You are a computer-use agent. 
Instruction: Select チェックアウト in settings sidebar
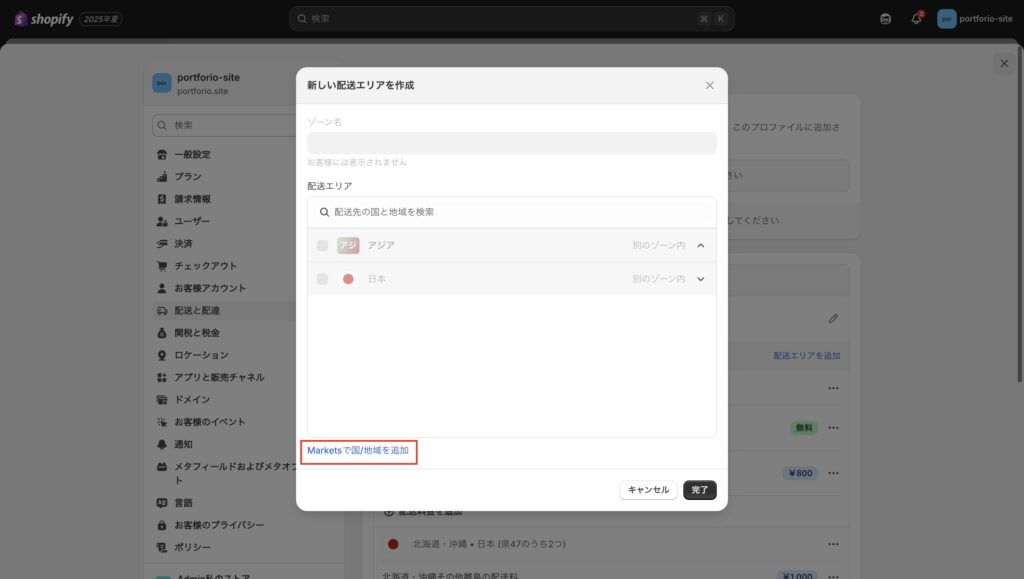coord(205,266)
